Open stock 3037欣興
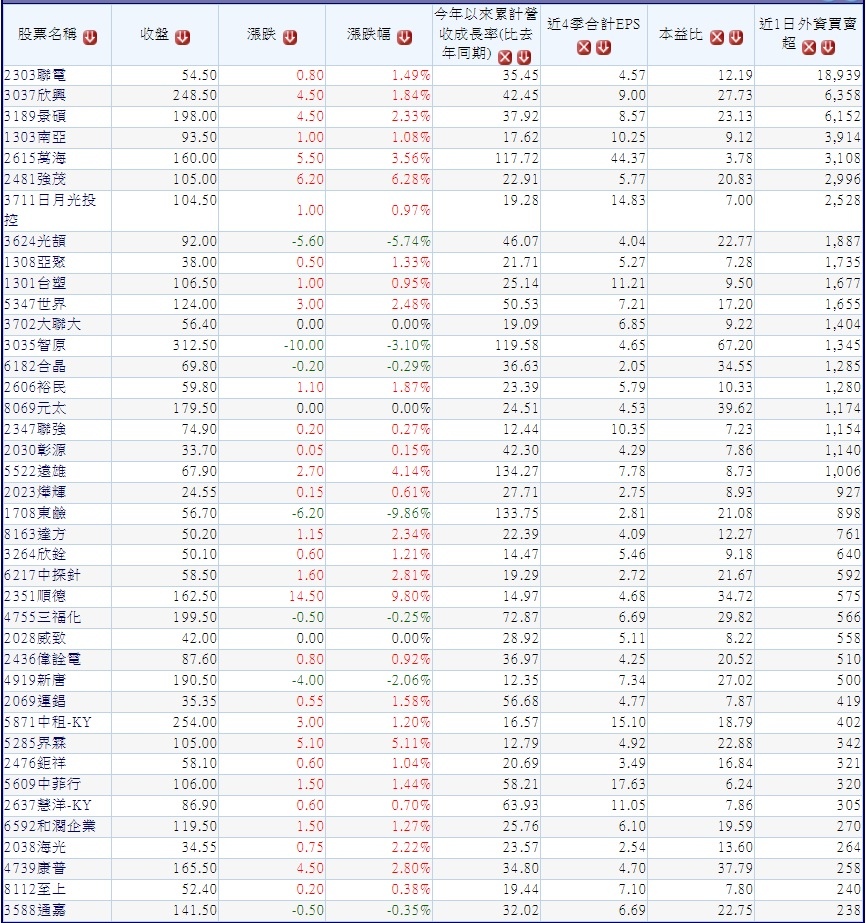 [x=35, y=95]
